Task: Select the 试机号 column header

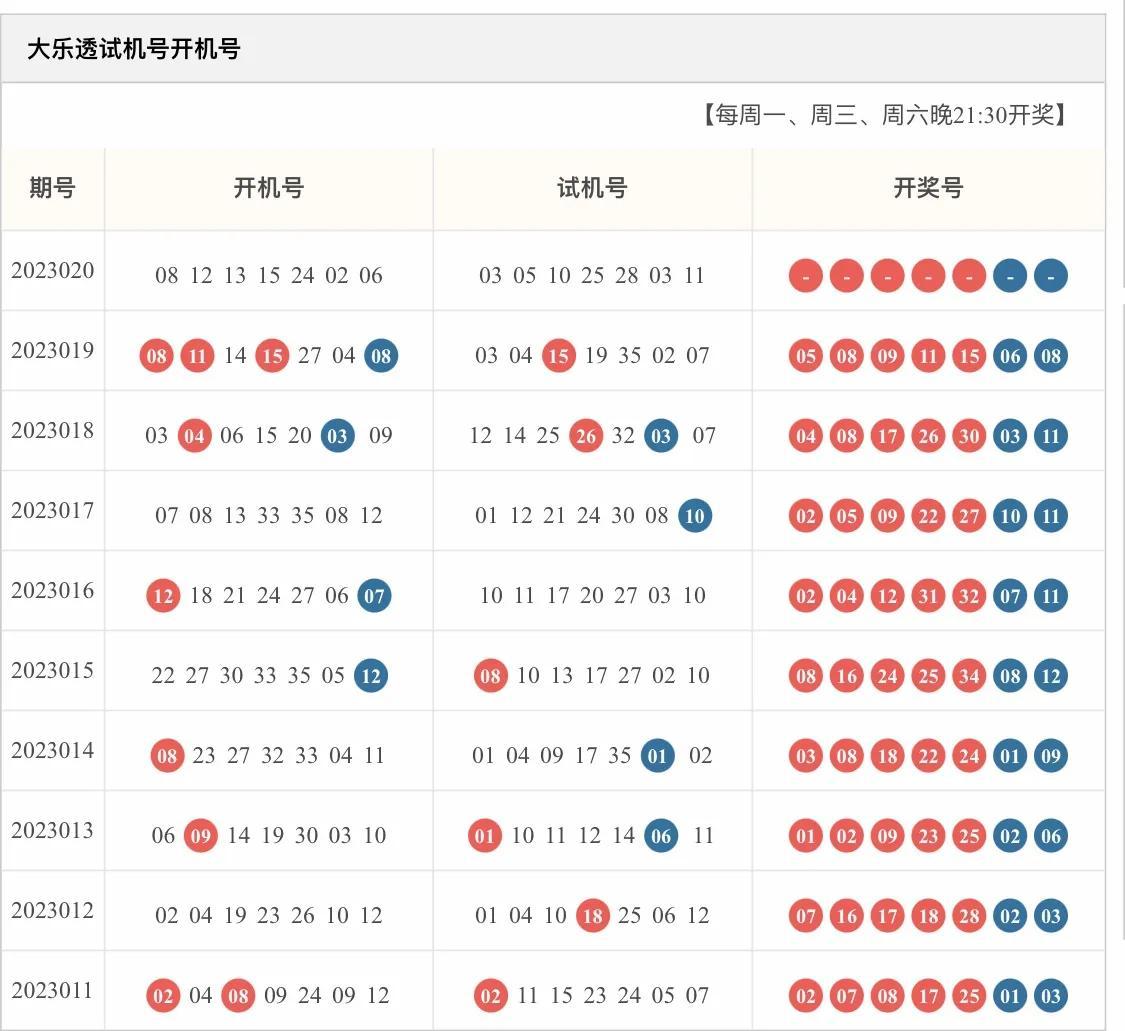Action: (x=592, y=188)
